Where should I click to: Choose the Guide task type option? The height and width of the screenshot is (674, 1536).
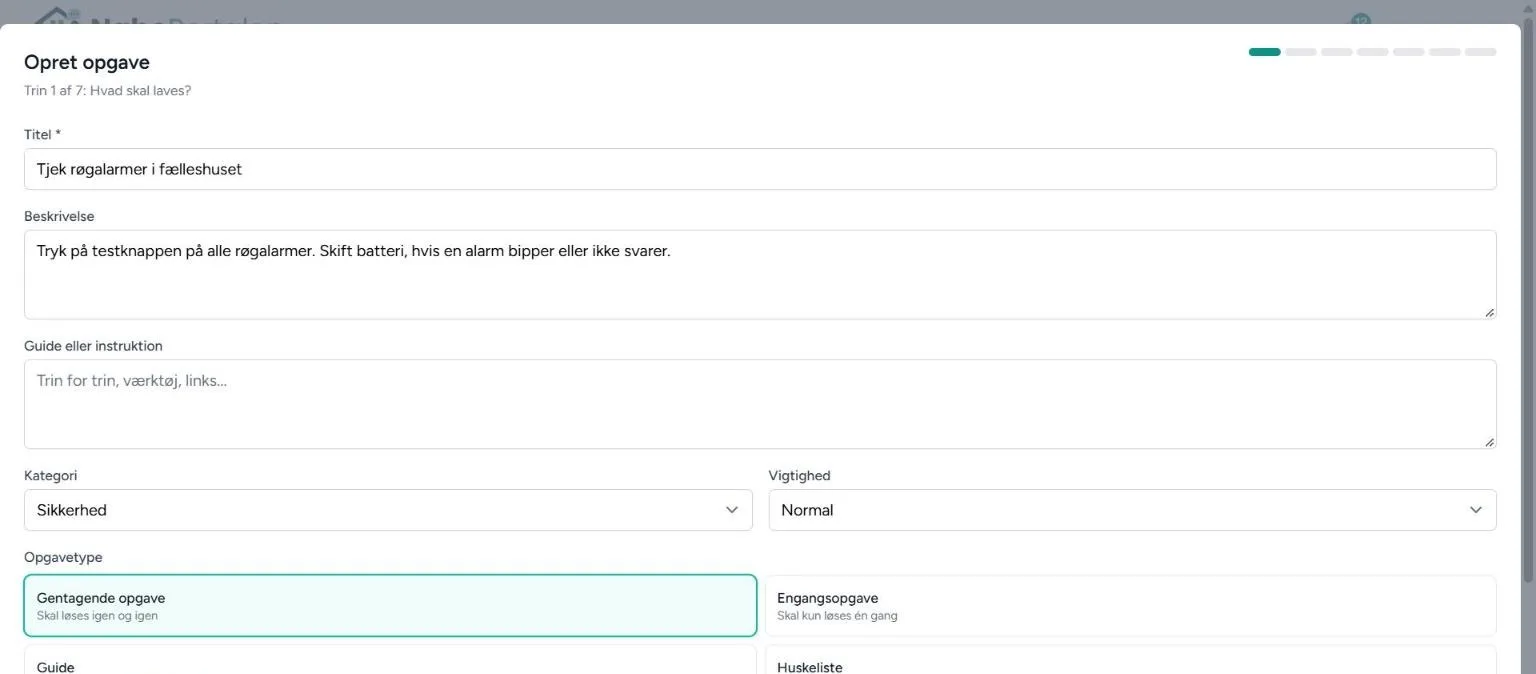(390, 660)
